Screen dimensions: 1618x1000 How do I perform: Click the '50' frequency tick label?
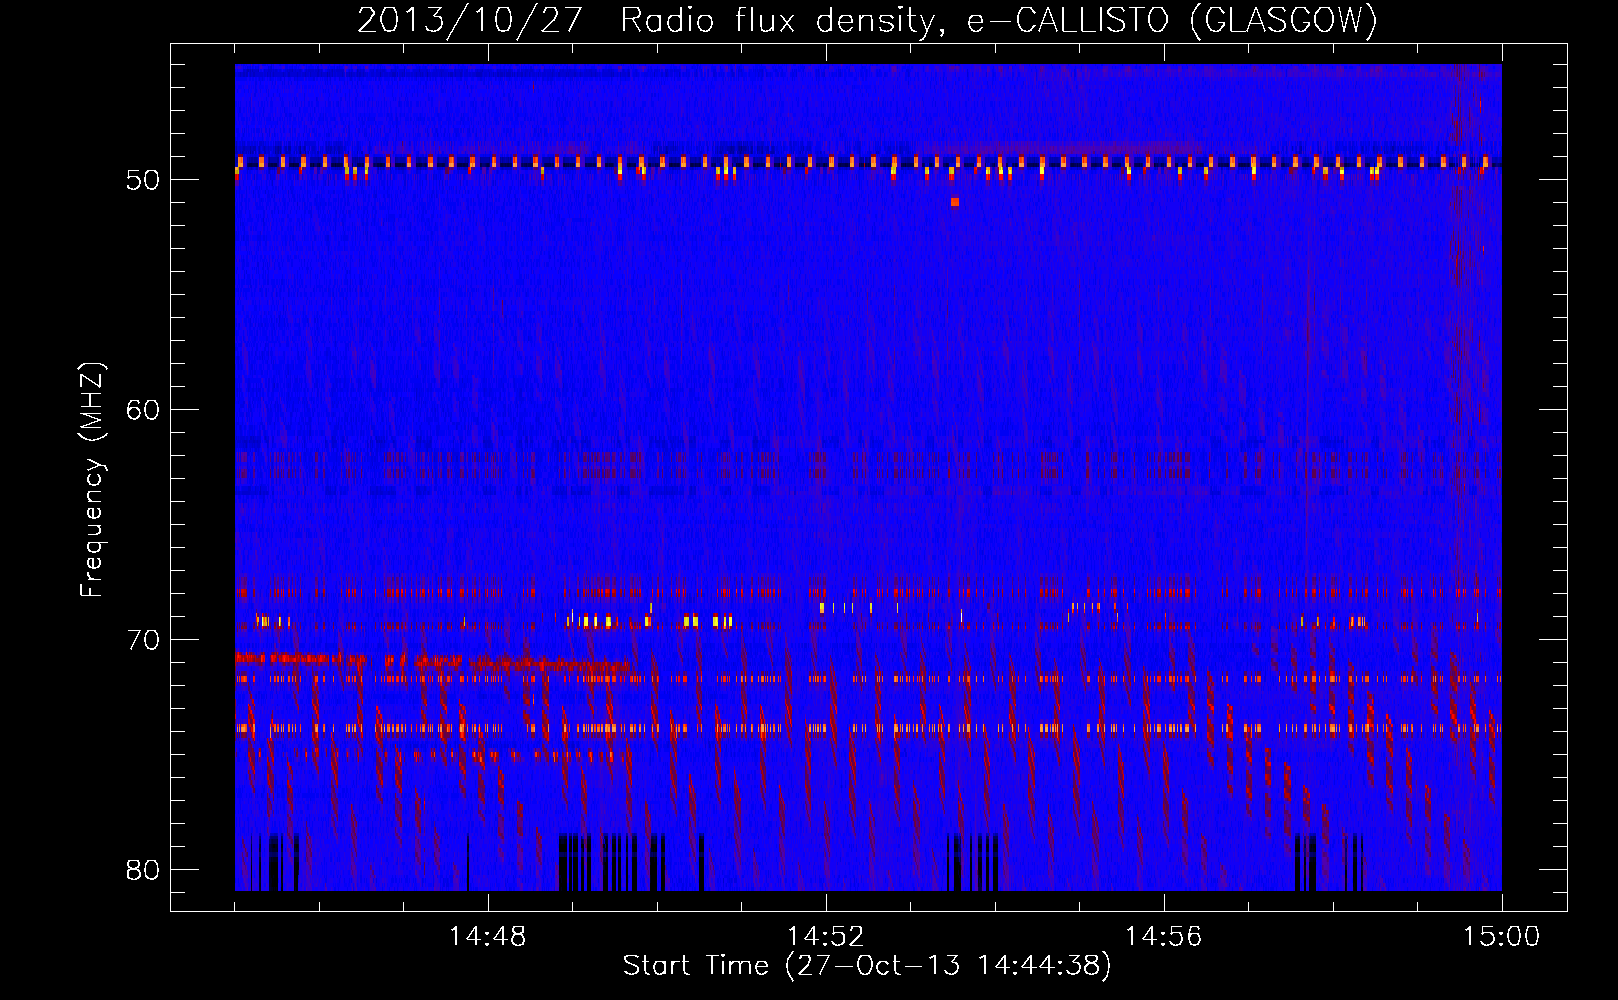(x=143, y=180)
